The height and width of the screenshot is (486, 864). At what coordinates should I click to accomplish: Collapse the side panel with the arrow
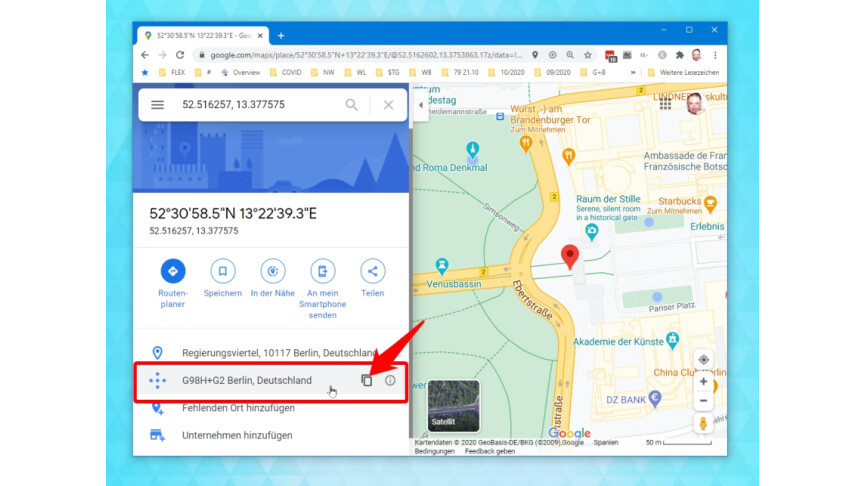(x=420, y=105)
